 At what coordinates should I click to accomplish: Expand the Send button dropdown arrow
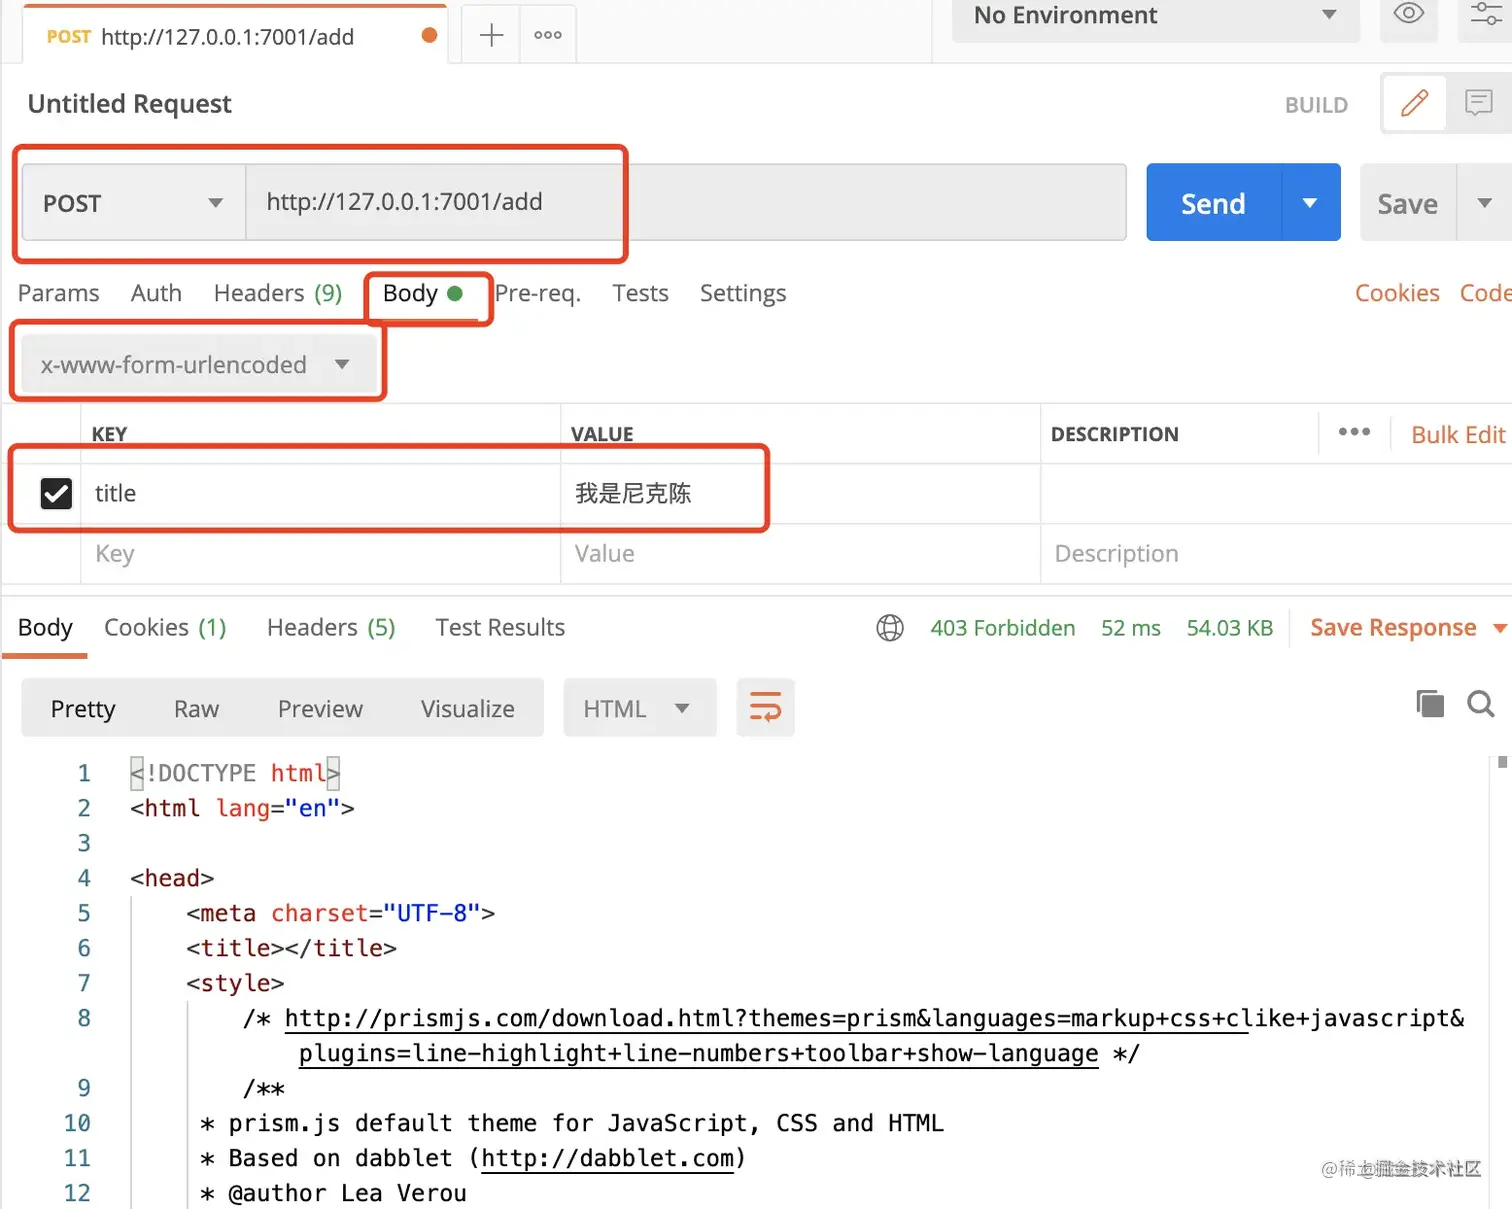[x=1310, y=203]
